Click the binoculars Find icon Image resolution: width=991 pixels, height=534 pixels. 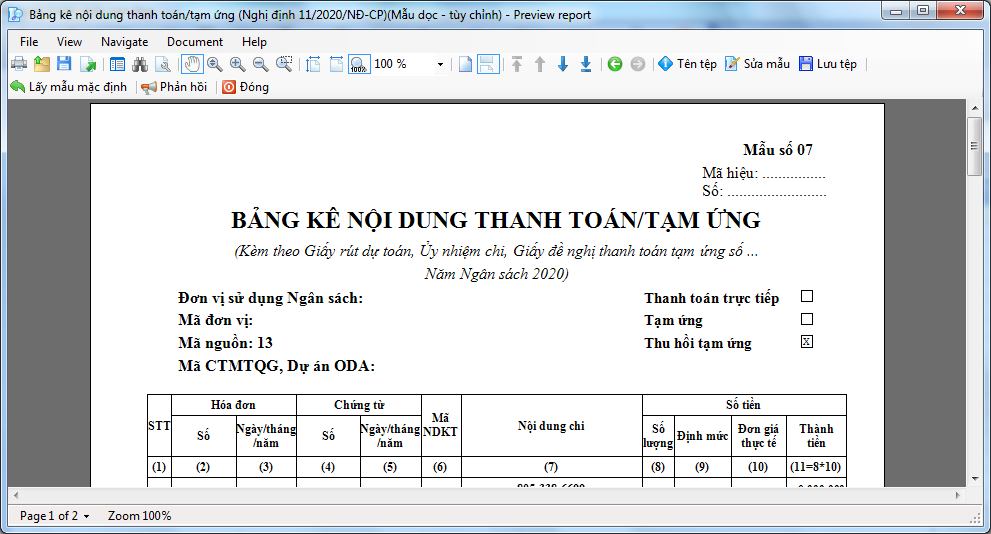140,64
